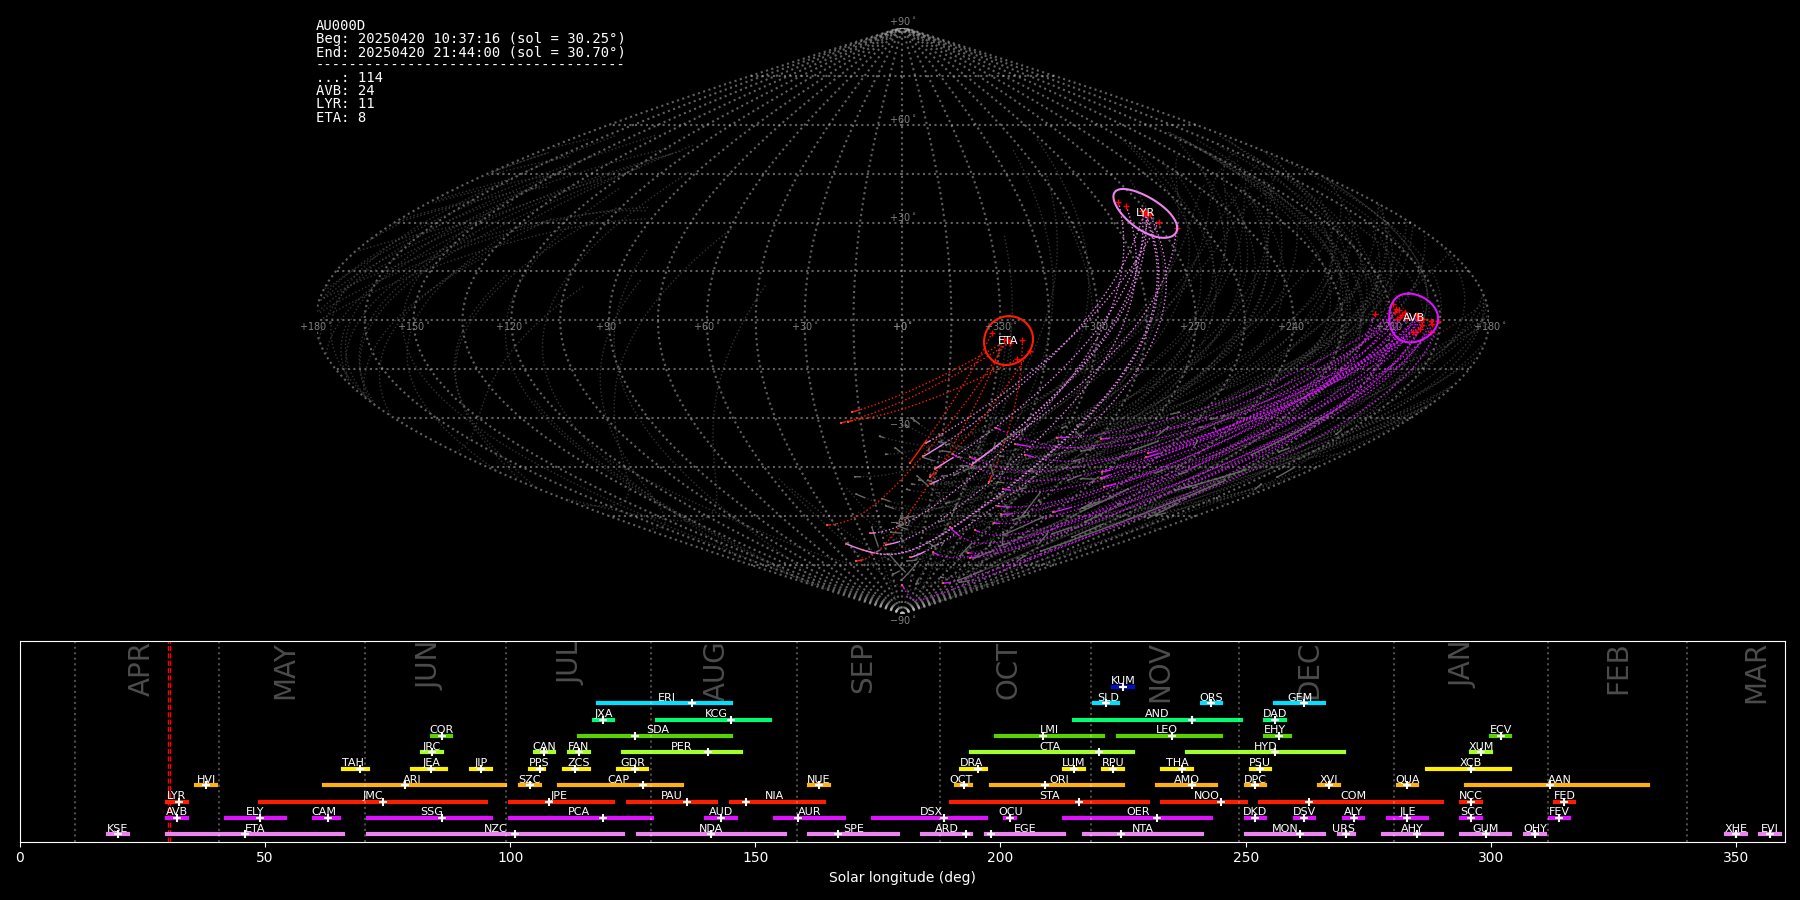Click the 'ETA: 8' count in legend
The image size is (1800, 900).
pos(341,118)
